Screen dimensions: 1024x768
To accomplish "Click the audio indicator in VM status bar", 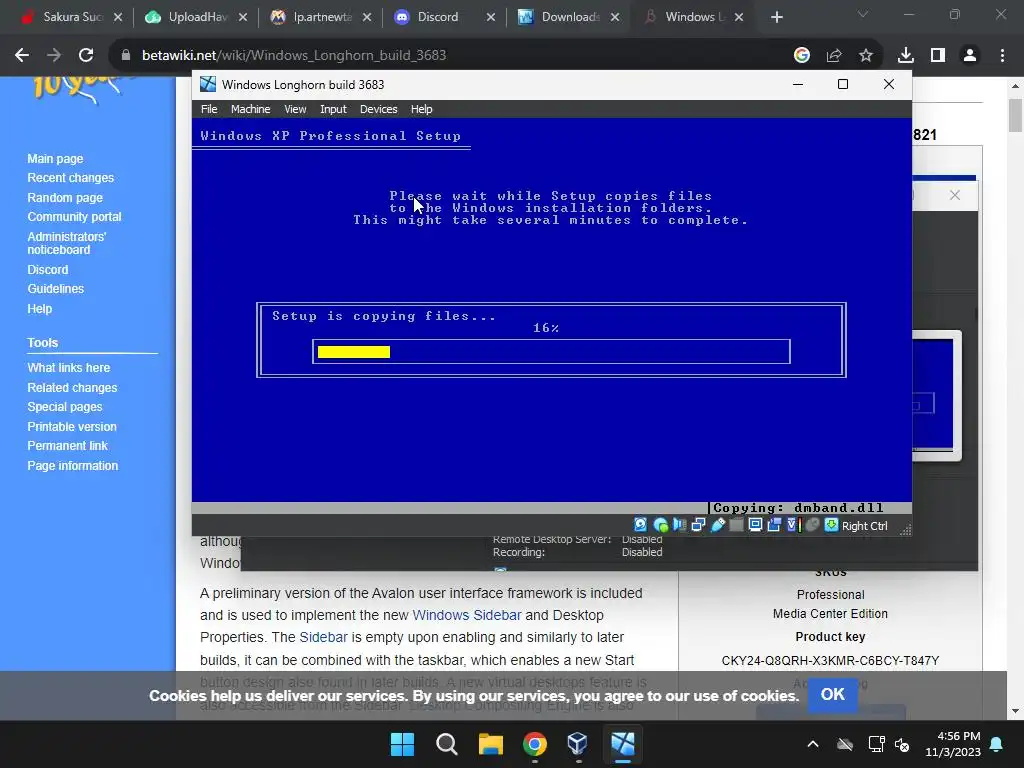I will [x=679, y=525].
